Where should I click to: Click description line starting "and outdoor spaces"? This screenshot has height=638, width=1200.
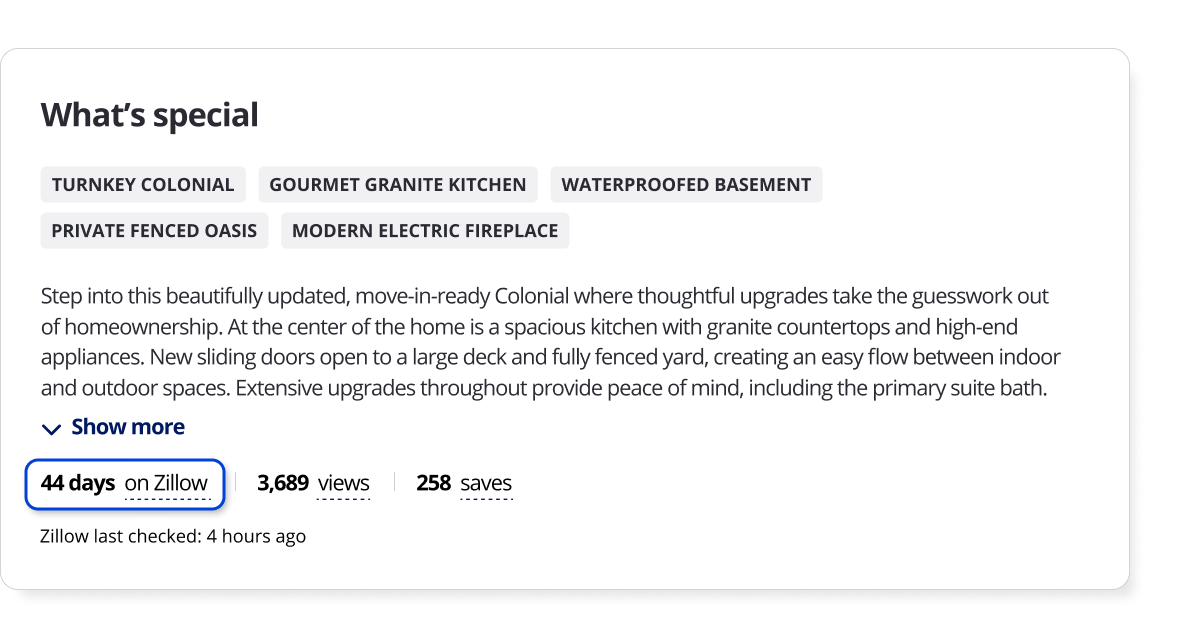(543, 388)
